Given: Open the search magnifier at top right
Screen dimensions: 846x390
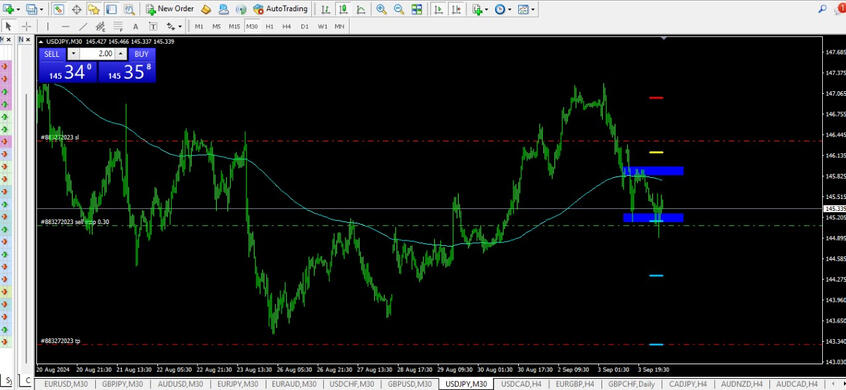Looking at the screenshot, I should click(822, 9).
